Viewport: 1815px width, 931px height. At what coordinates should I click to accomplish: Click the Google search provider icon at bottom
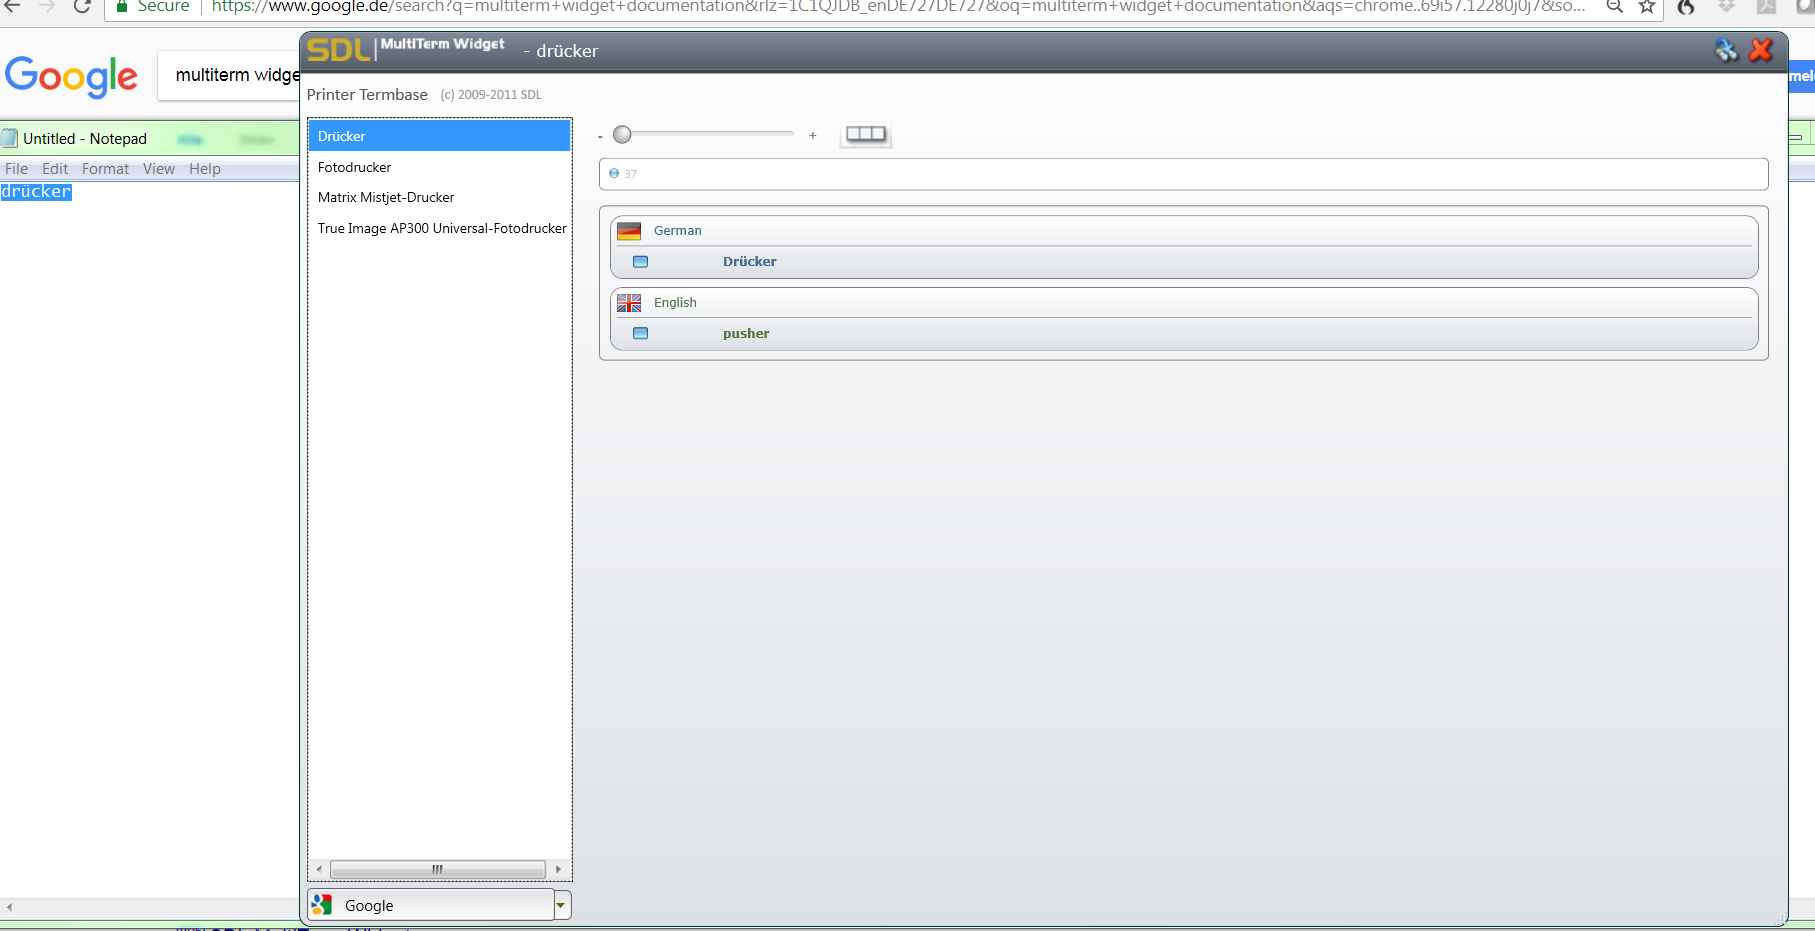[x=322, y=904]
